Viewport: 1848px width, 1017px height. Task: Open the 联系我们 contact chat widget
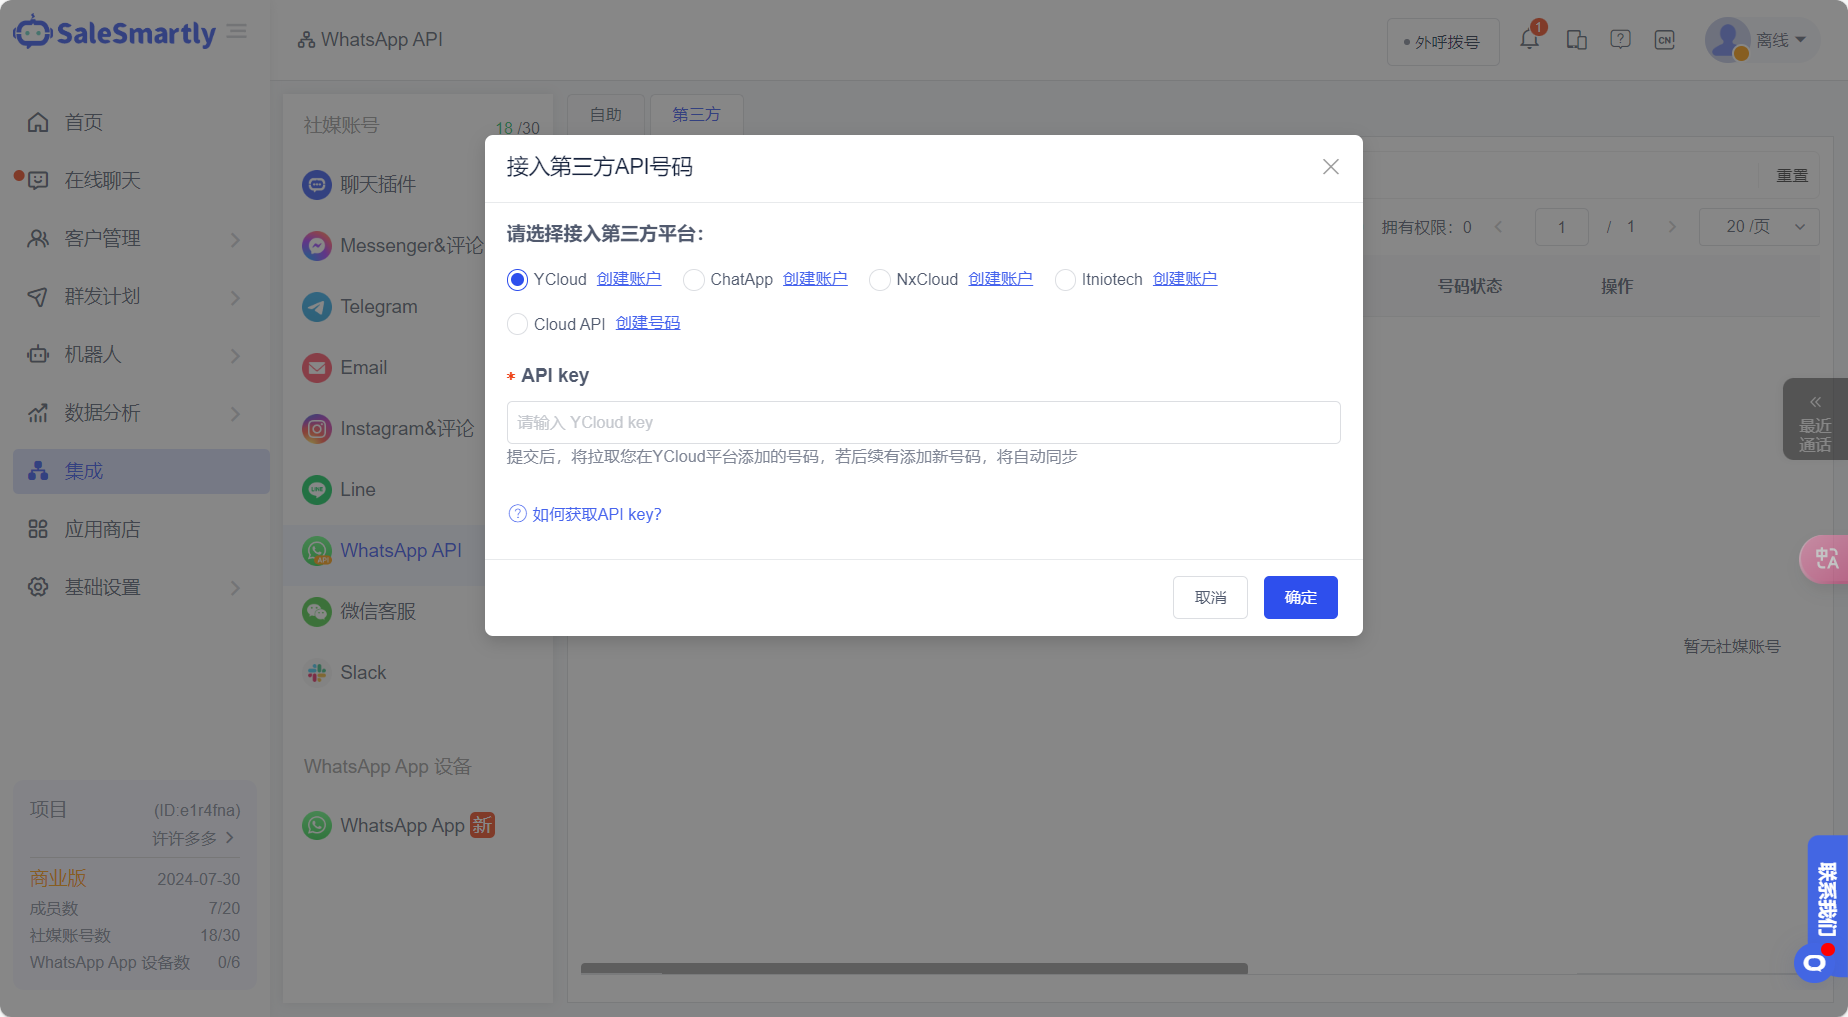click(1827, 905)
